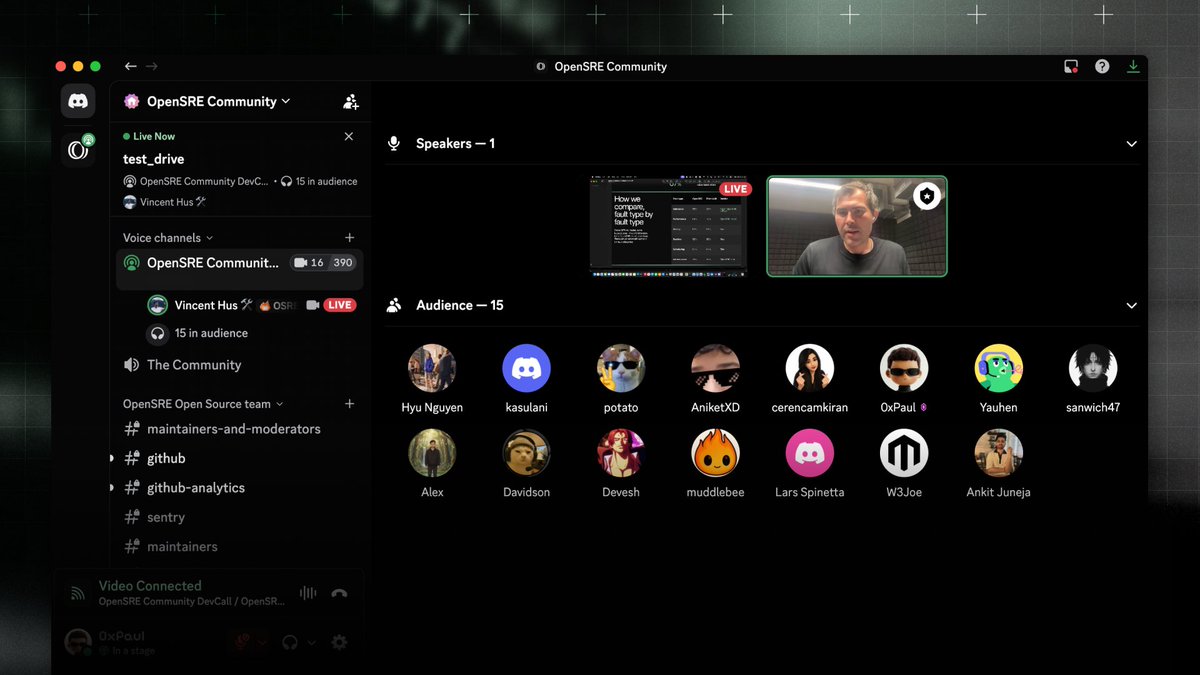
Task: Disconnect with the hang-up phone icon
Action: tap(339, 593)
